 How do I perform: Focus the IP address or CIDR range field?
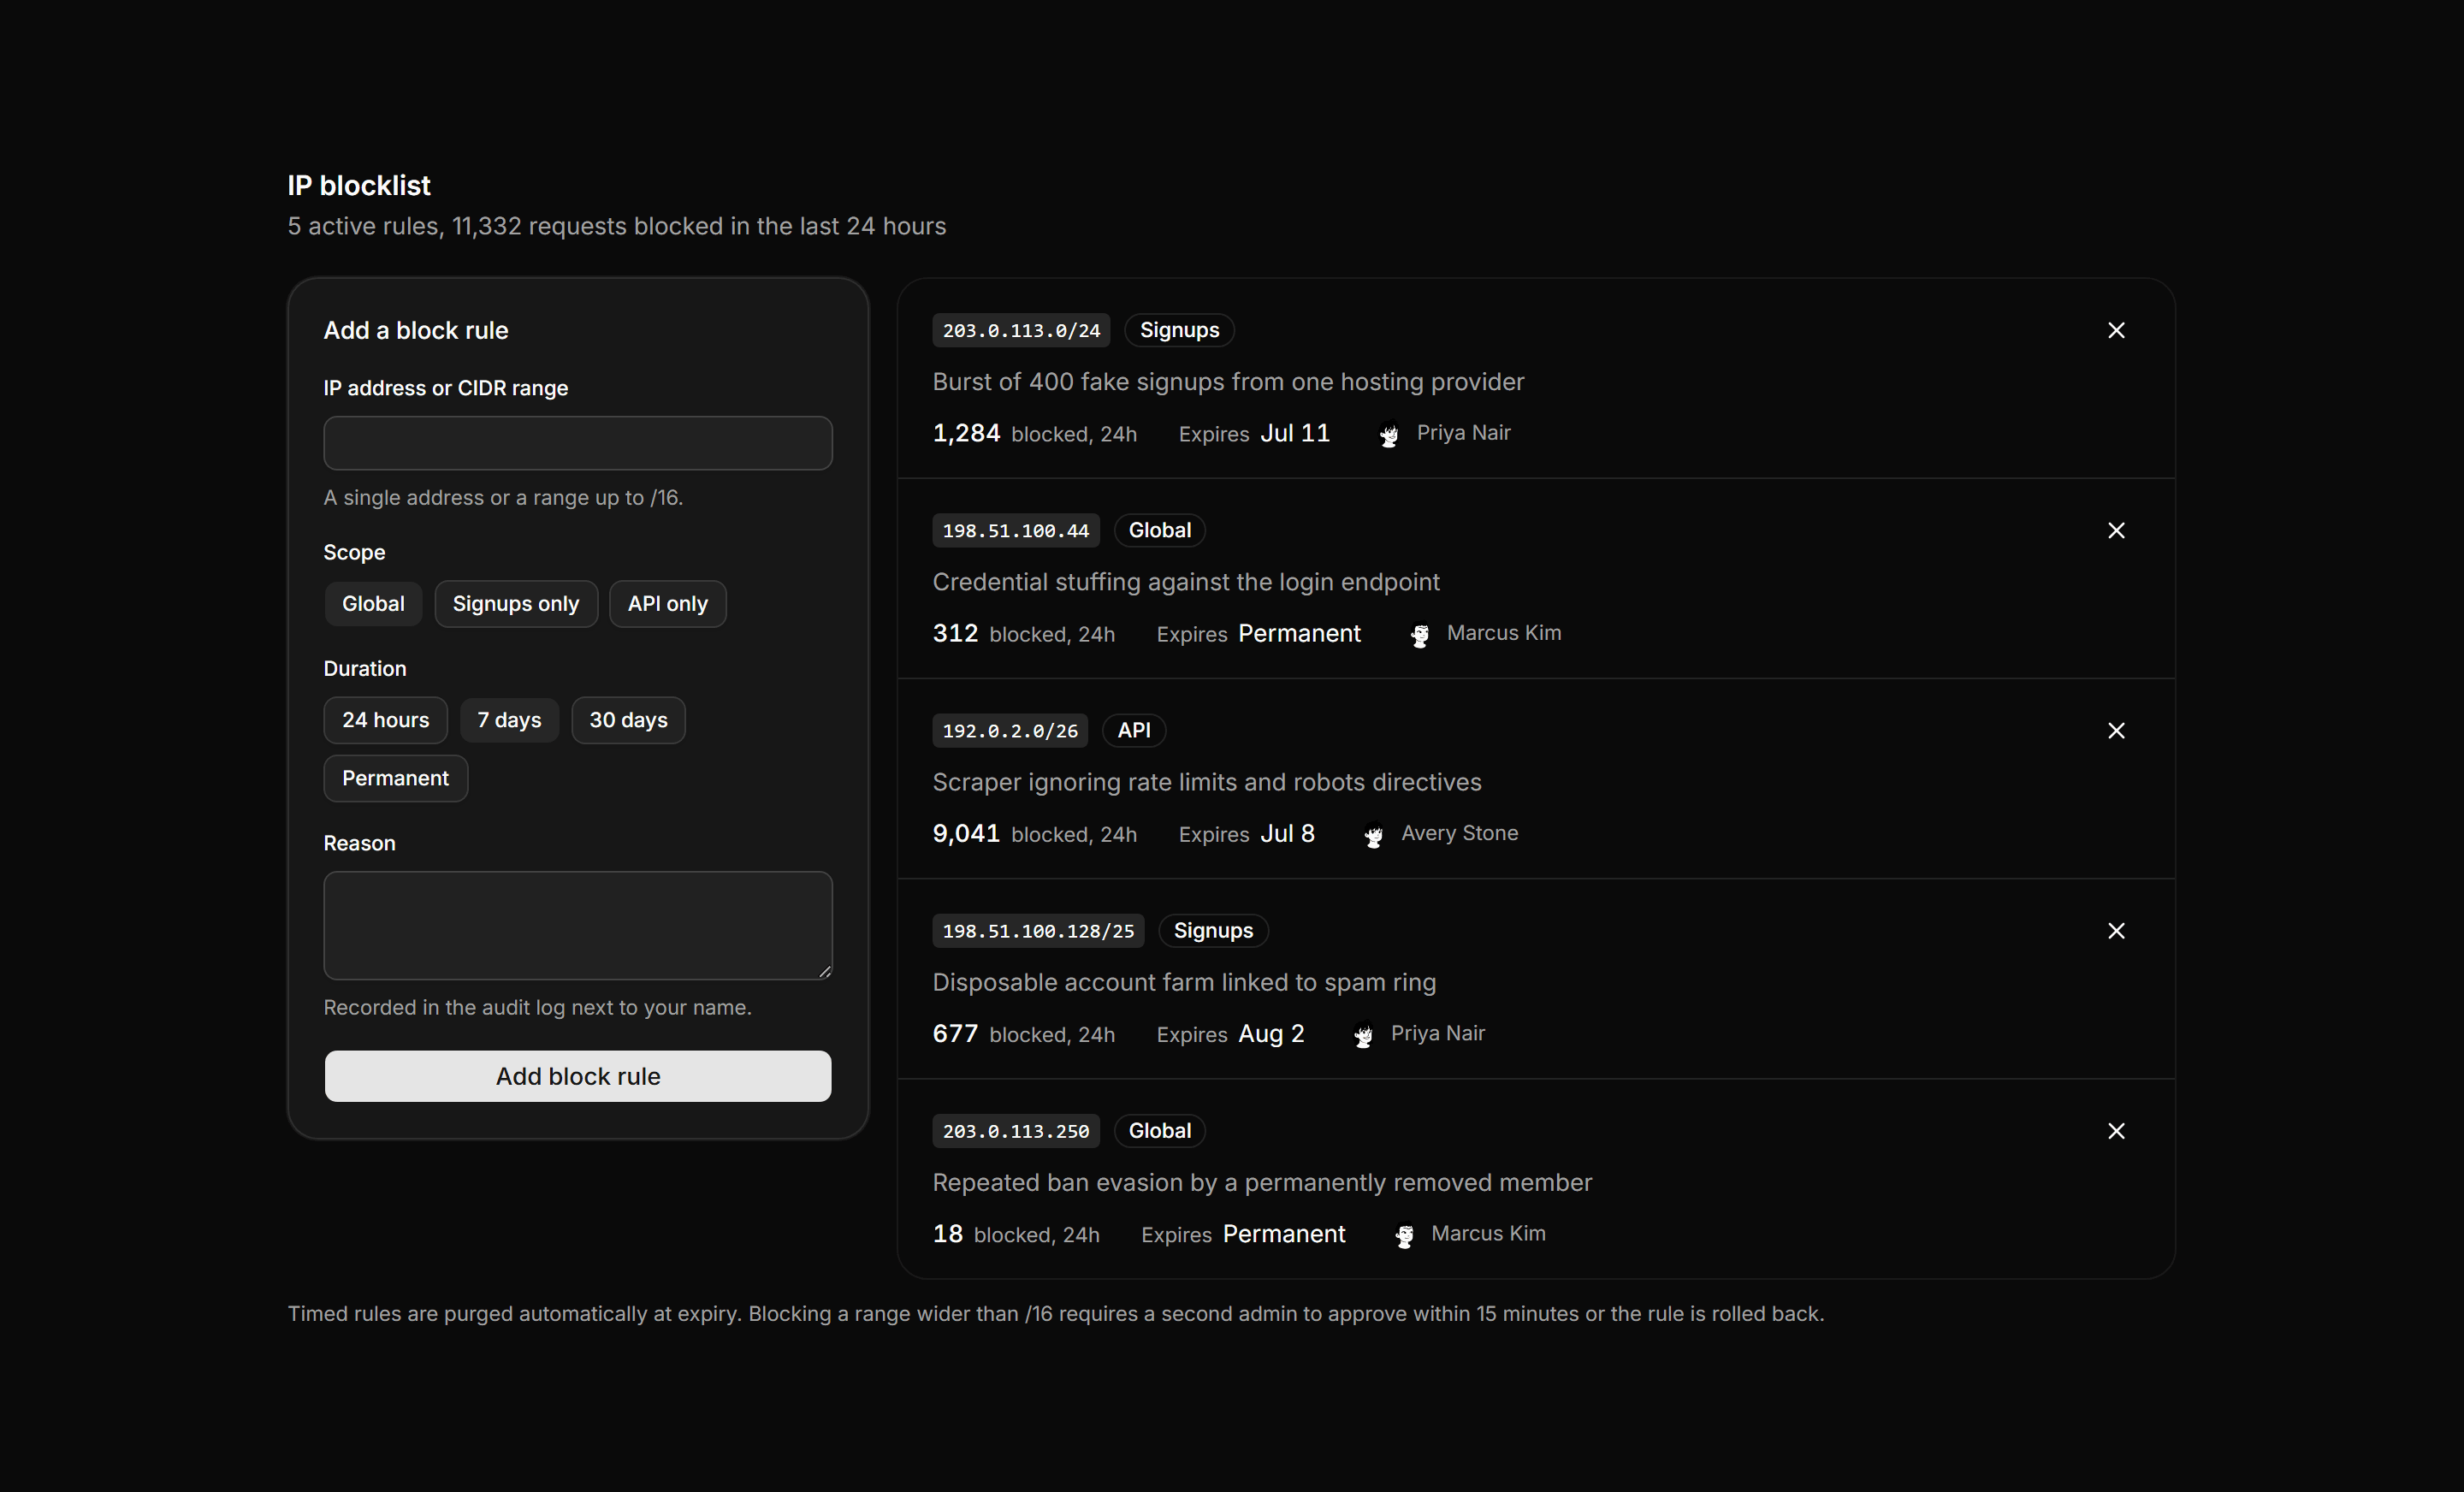578,443
